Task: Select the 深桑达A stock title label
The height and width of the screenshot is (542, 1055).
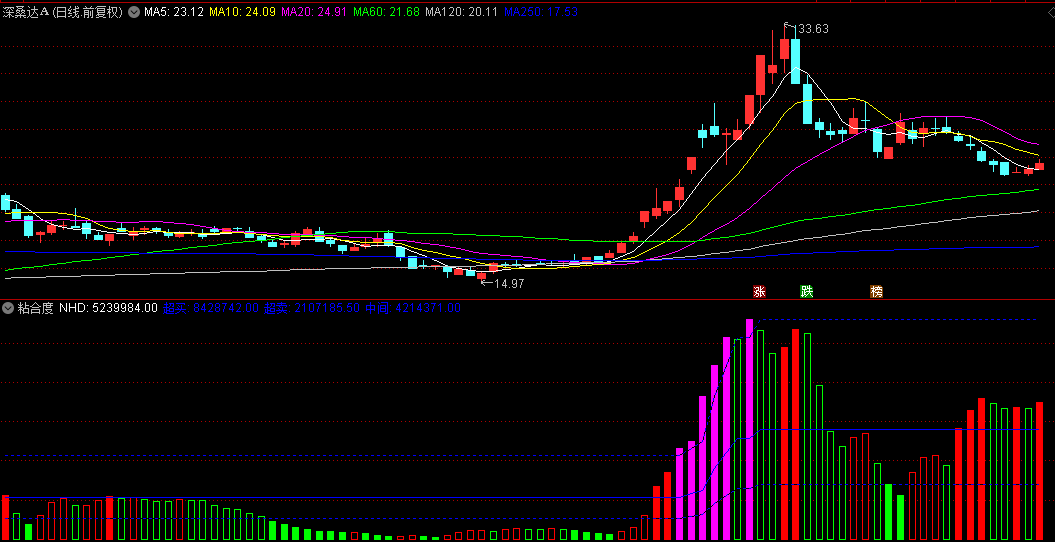Action: pyautogui.click(x=62, y=12)
